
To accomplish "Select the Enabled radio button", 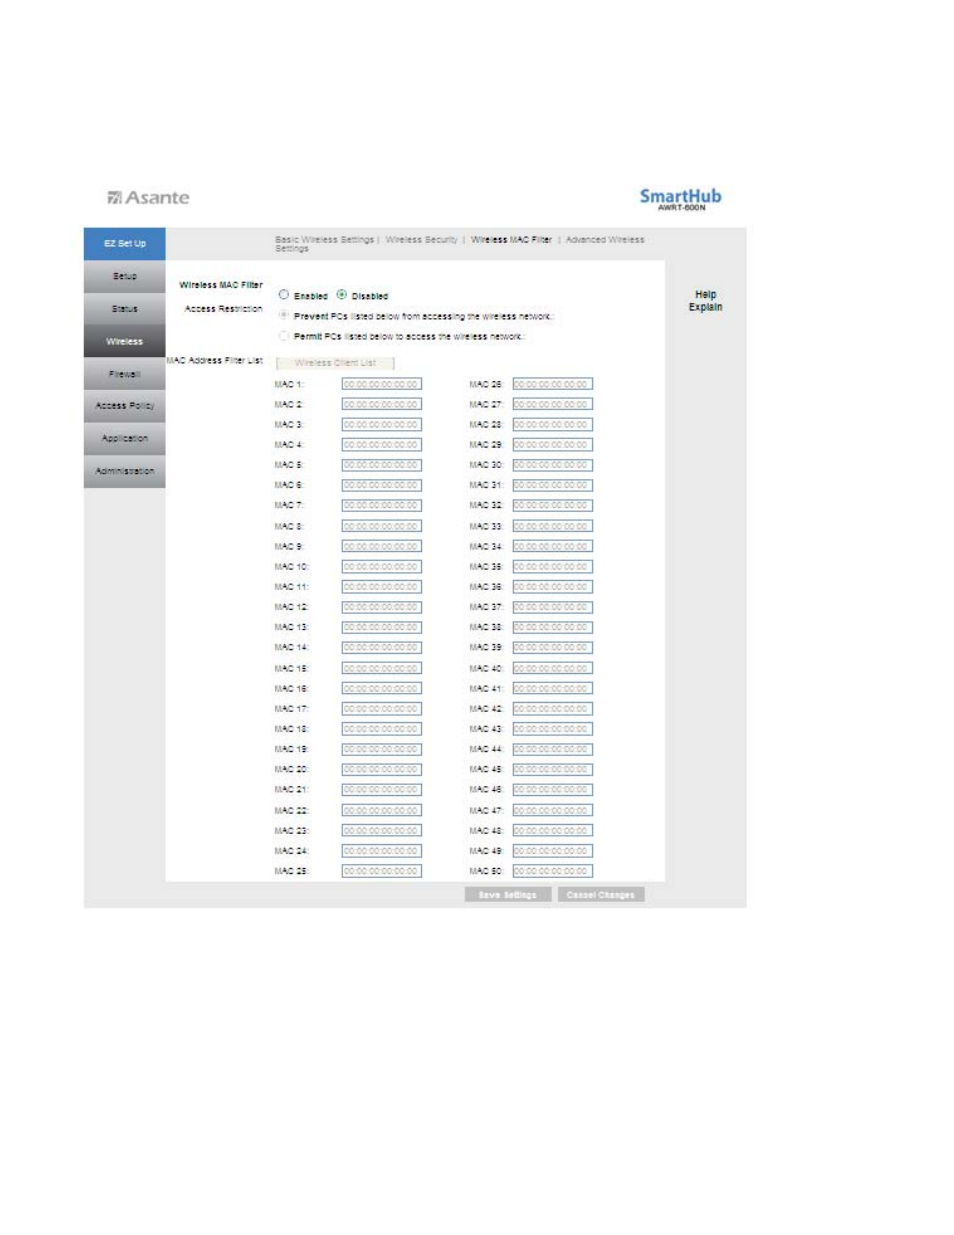I will click(x=284, y=295).
